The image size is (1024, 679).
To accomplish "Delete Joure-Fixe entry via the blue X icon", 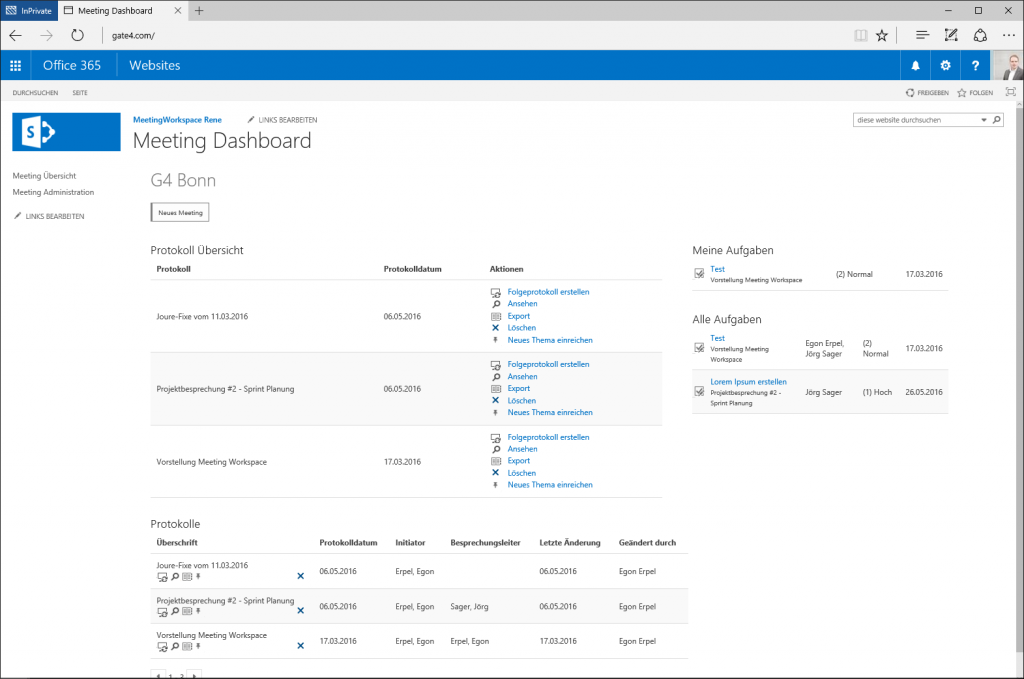I will click(x=299, y=576).
